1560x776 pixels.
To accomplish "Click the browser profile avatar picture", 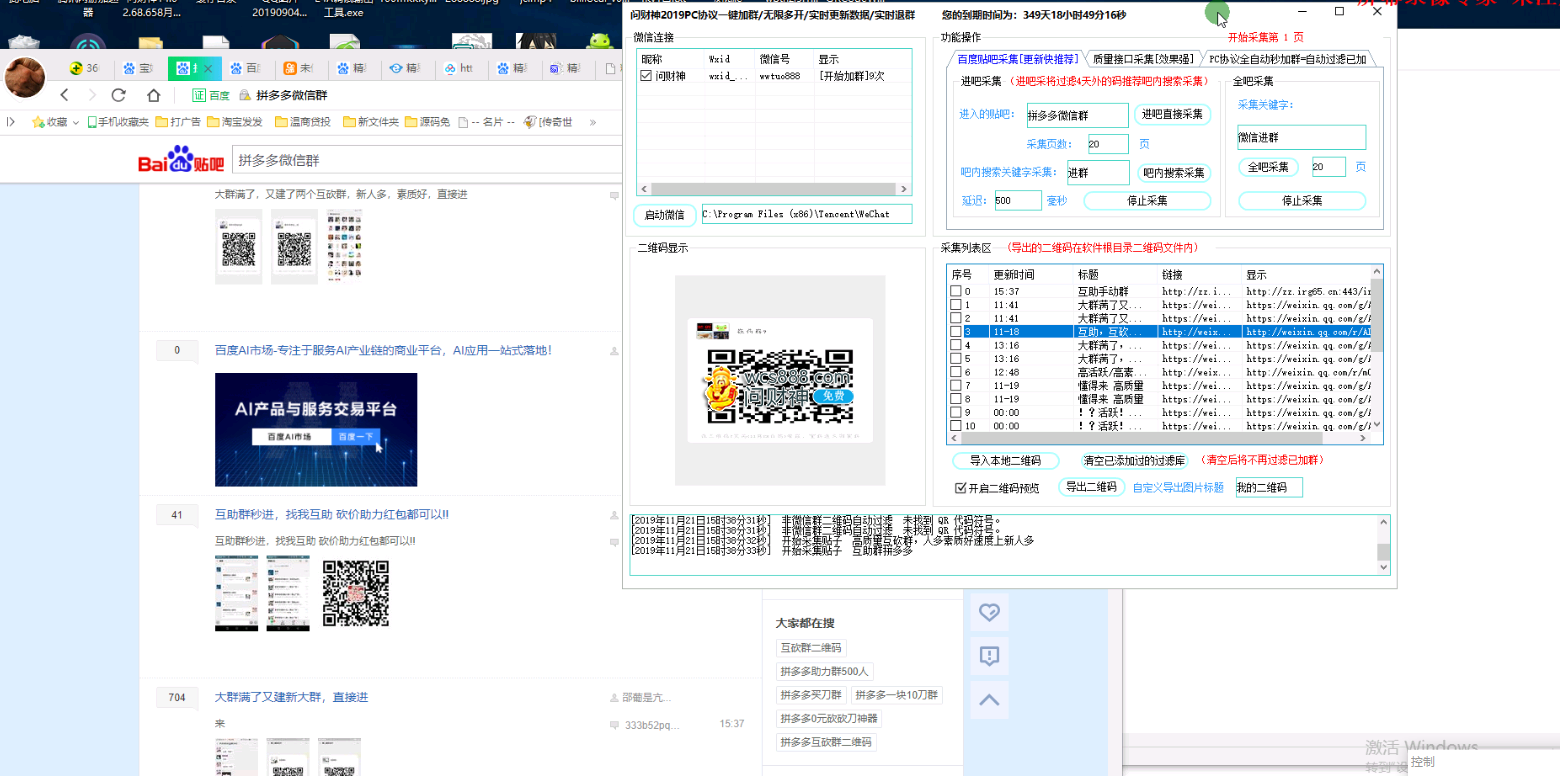I will [x=25, y=76].
